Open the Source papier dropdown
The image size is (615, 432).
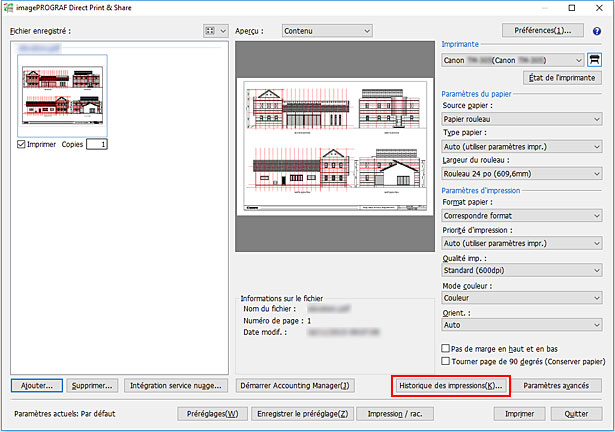pos(520,118)
